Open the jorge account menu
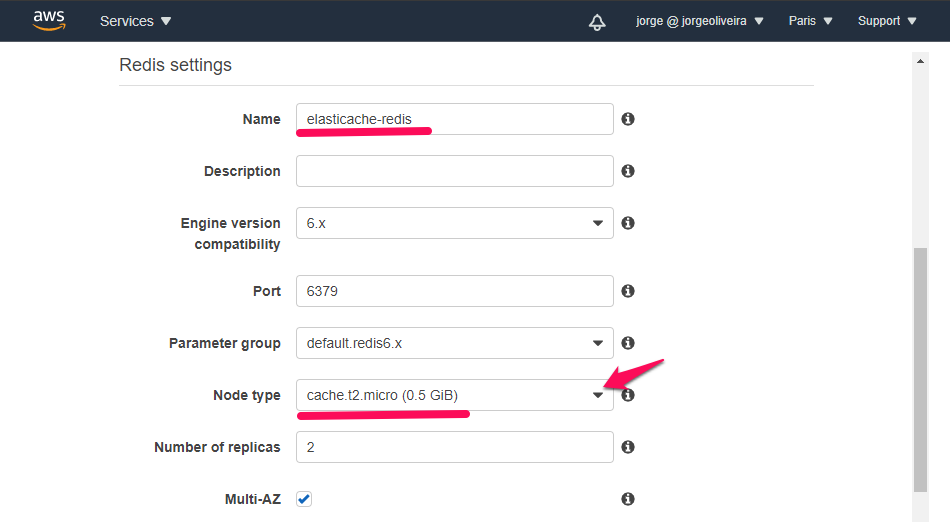Viewport: 950px width, 522px height. (x=699, y=21)
